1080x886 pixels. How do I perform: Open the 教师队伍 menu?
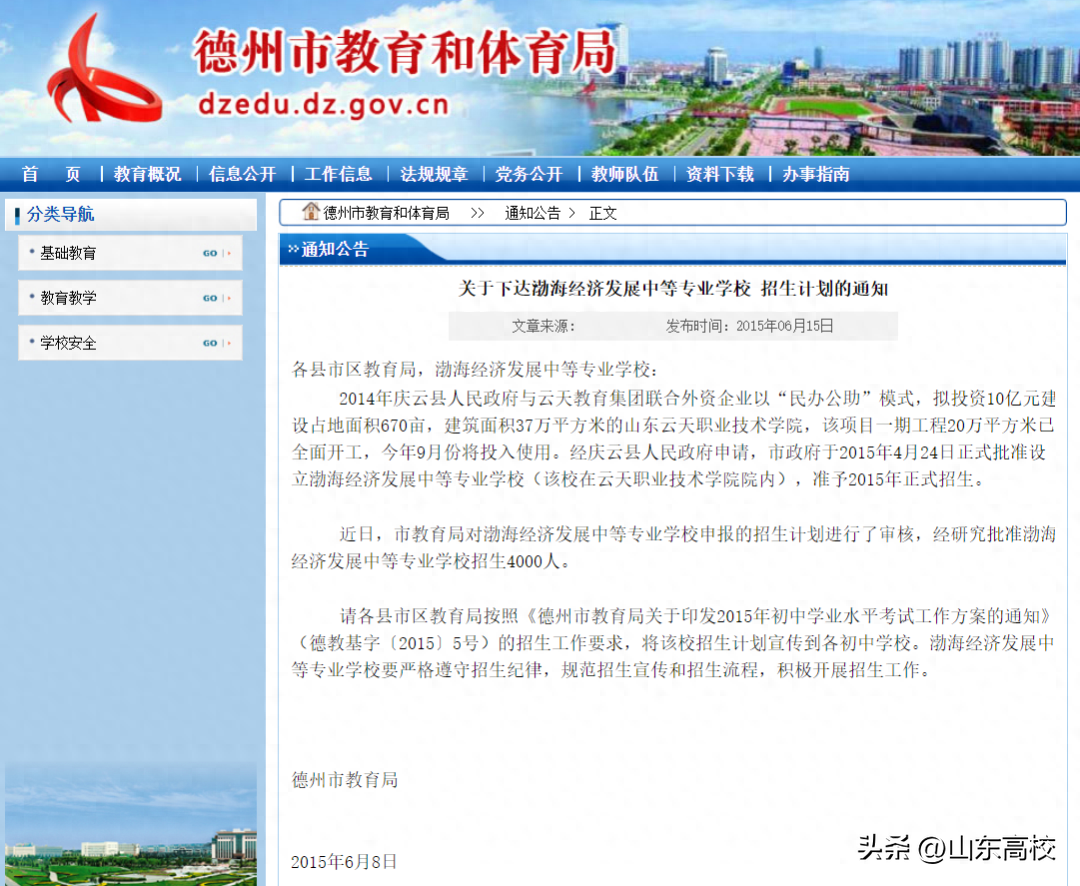(x=625, y=174)
